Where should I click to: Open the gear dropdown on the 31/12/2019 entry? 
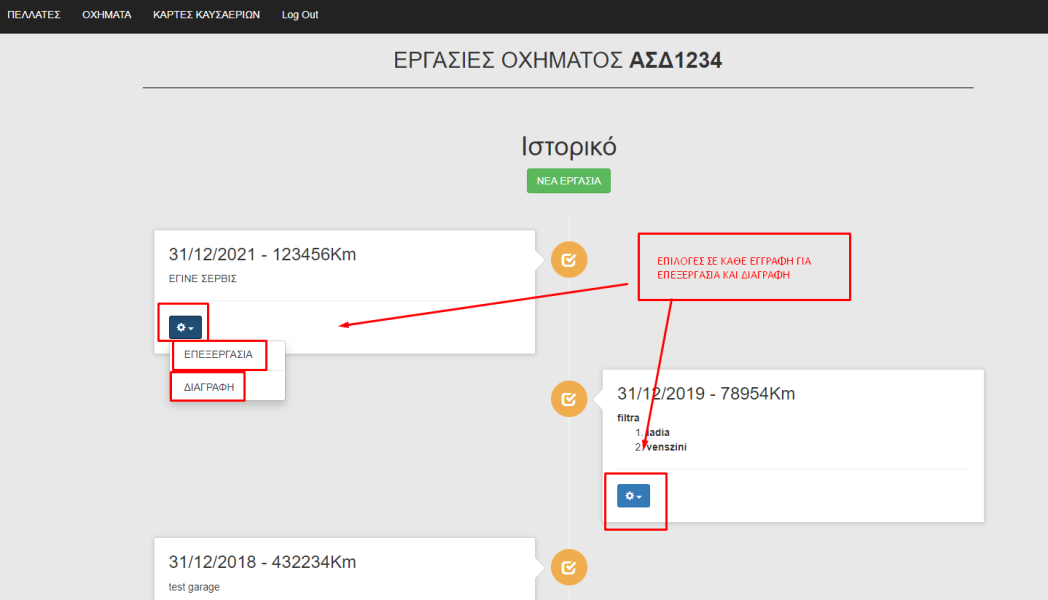coord(633,495)
